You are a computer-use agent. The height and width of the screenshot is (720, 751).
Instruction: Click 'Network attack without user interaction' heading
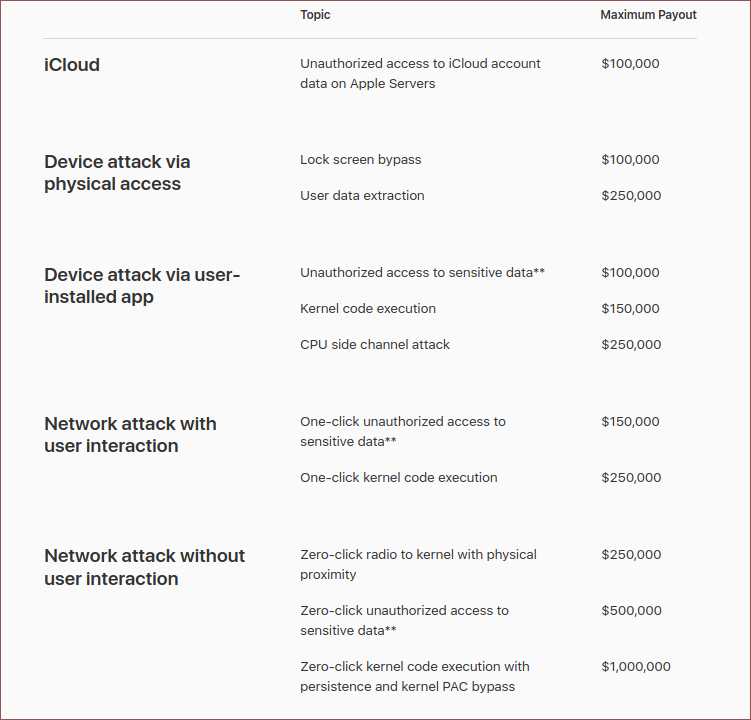pyautogui.click(x=144, y=567)
